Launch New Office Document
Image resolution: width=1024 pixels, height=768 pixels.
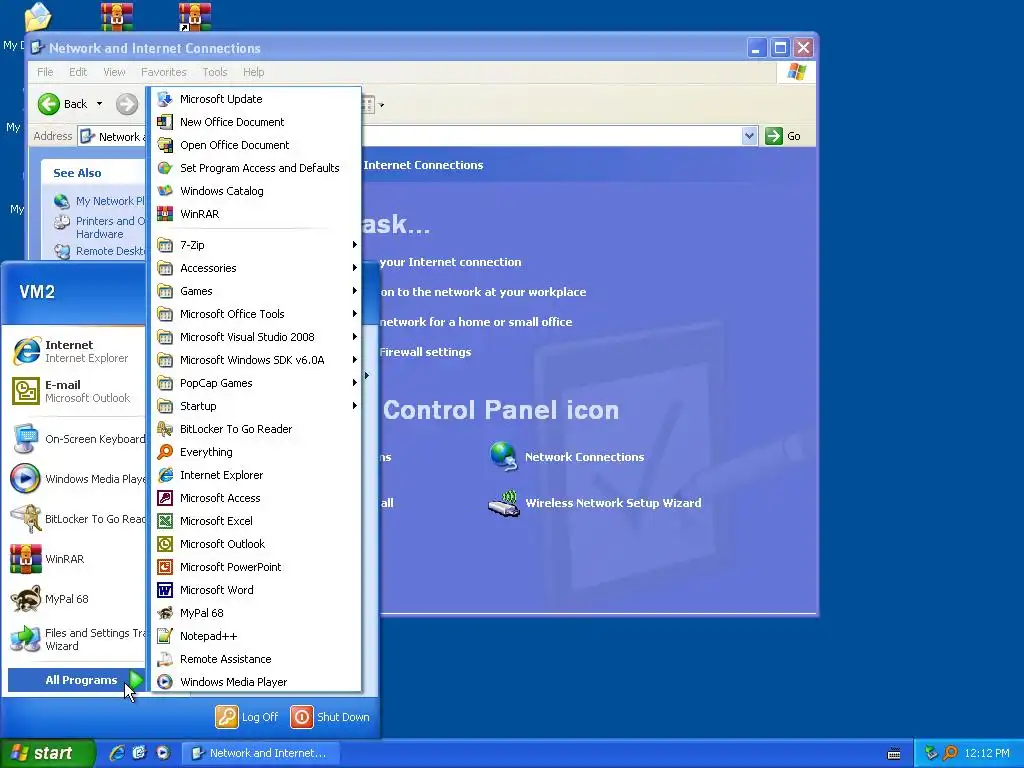pyautogui.click(x=257, y=122)
